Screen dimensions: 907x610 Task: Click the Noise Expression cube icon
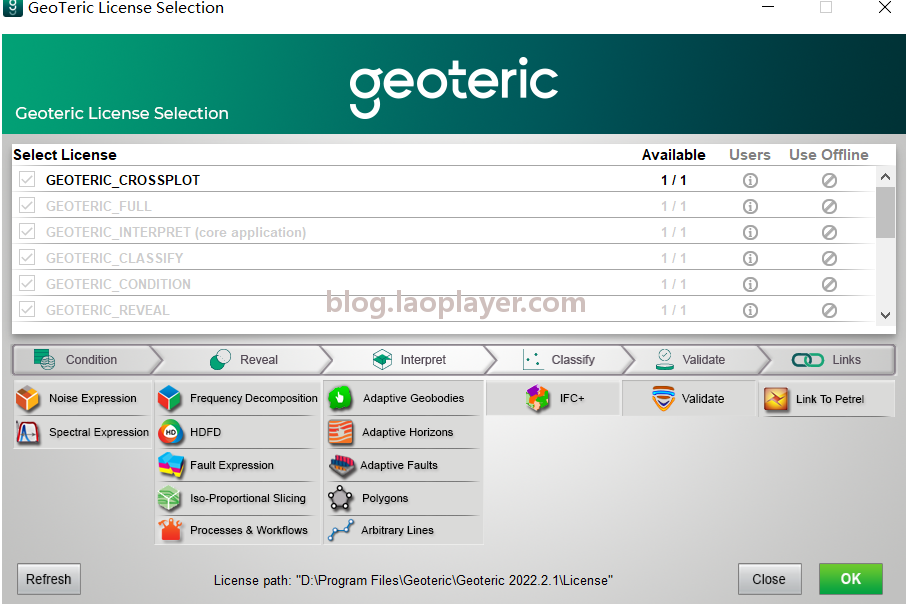[x=28, y=398]
